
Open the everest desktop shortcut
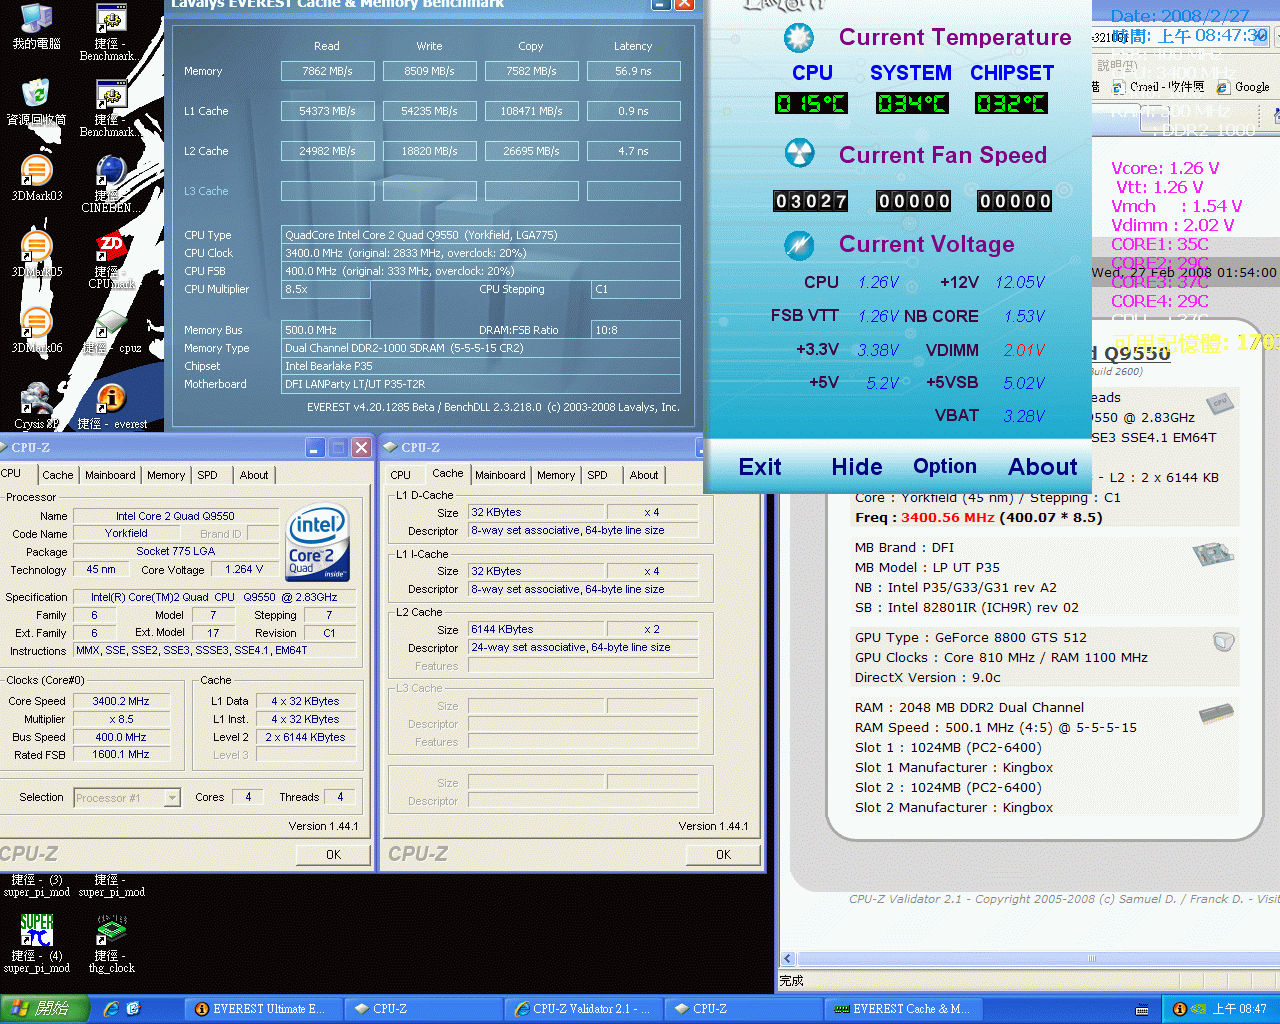(111, 406)
